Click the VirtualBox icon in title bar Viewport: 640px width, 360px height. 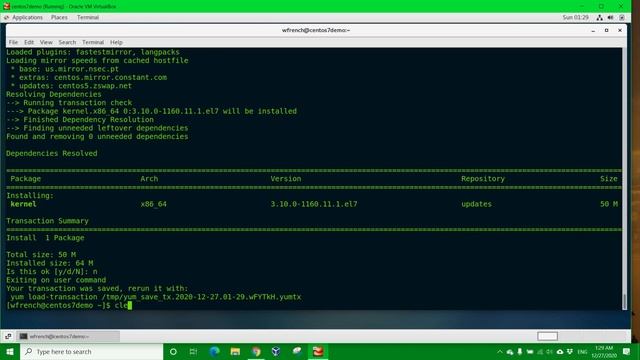pos(6,6)
